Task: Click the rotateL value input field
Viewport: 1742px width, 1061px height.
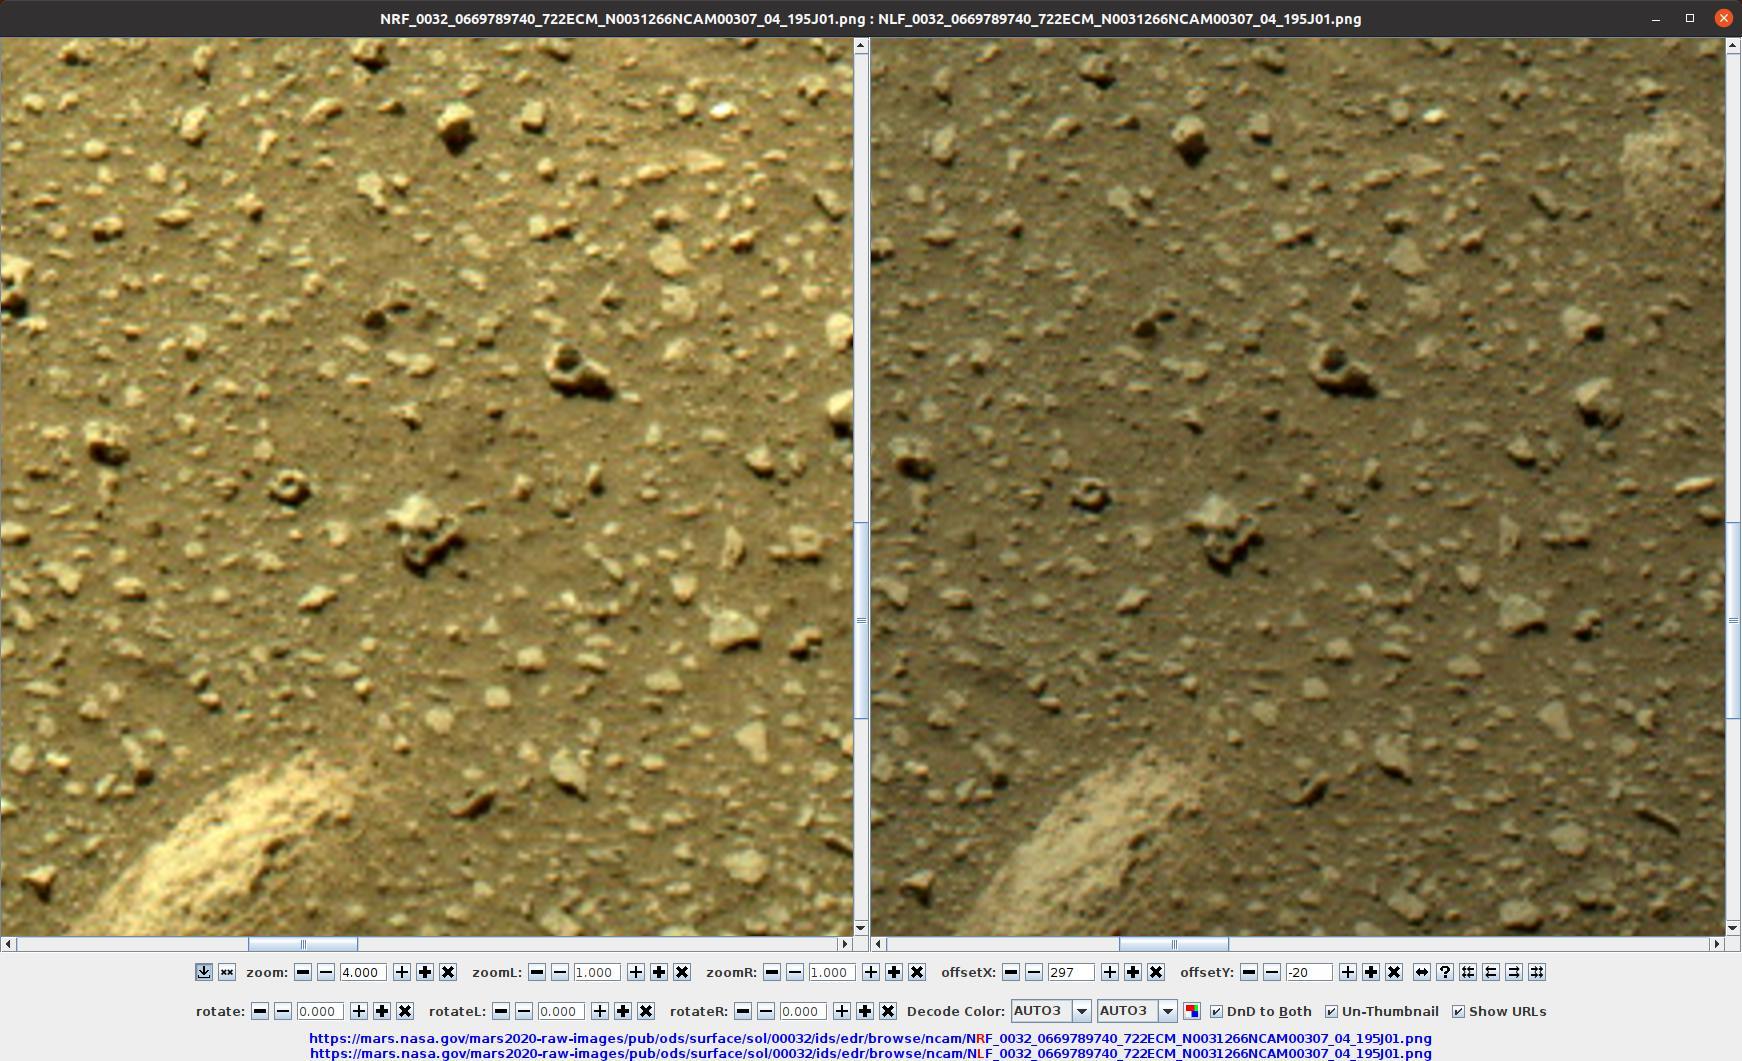Action: (x=562, y=1011)
